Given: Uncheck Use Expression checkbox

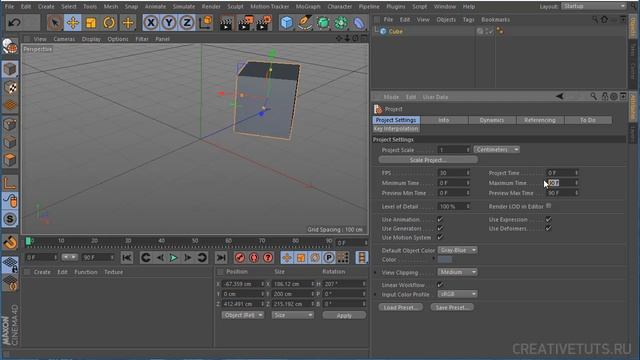Looking at the screenshot, I should (549, 219).
